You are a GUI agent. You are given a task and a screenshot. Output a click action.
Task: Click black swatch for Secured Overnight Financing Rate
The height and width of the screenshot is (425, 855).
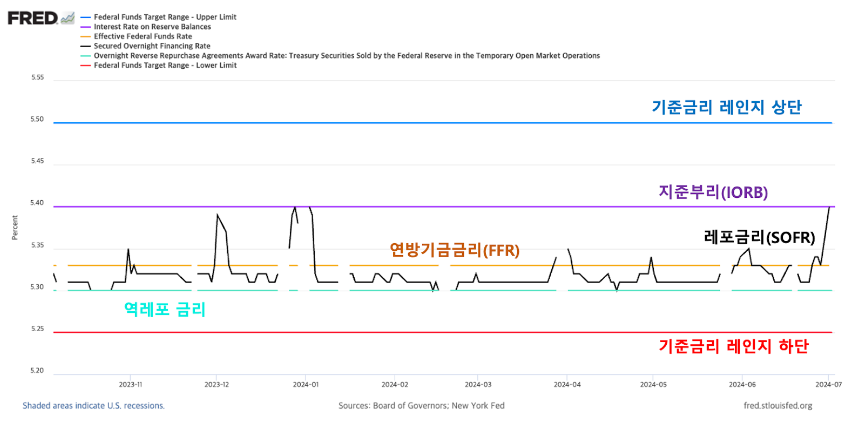pos(85,46)
